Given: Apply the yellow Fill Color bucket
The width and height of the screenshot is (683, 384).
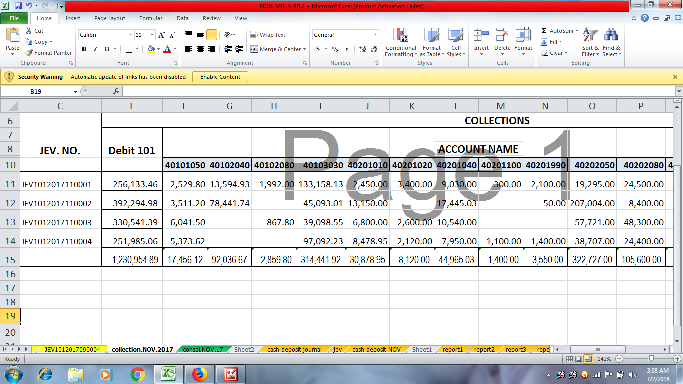Looking at the screenshot, I should click(x=151, y=49).
